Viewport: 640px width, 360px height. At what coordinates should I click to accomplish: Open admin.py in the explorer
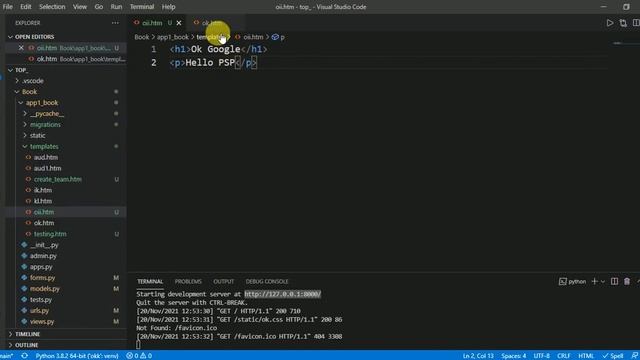coord(43,256)
